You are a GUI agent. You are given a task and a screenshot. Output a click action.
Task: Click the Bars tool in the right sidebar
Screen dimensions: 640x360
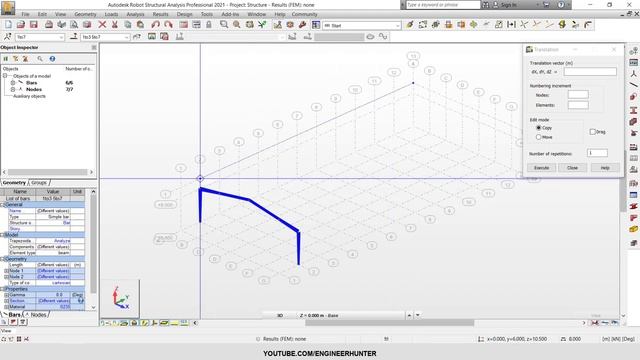(633, 85)
